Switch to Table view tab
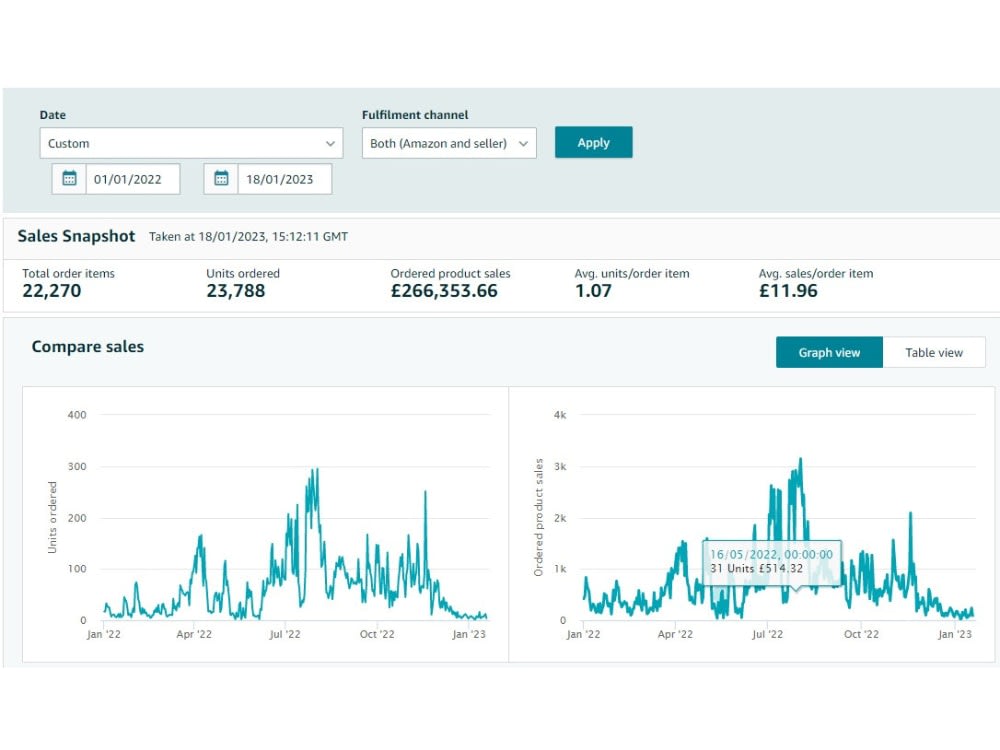The width and height of the screenshot is (1000, 750). [x=934, y=353]
